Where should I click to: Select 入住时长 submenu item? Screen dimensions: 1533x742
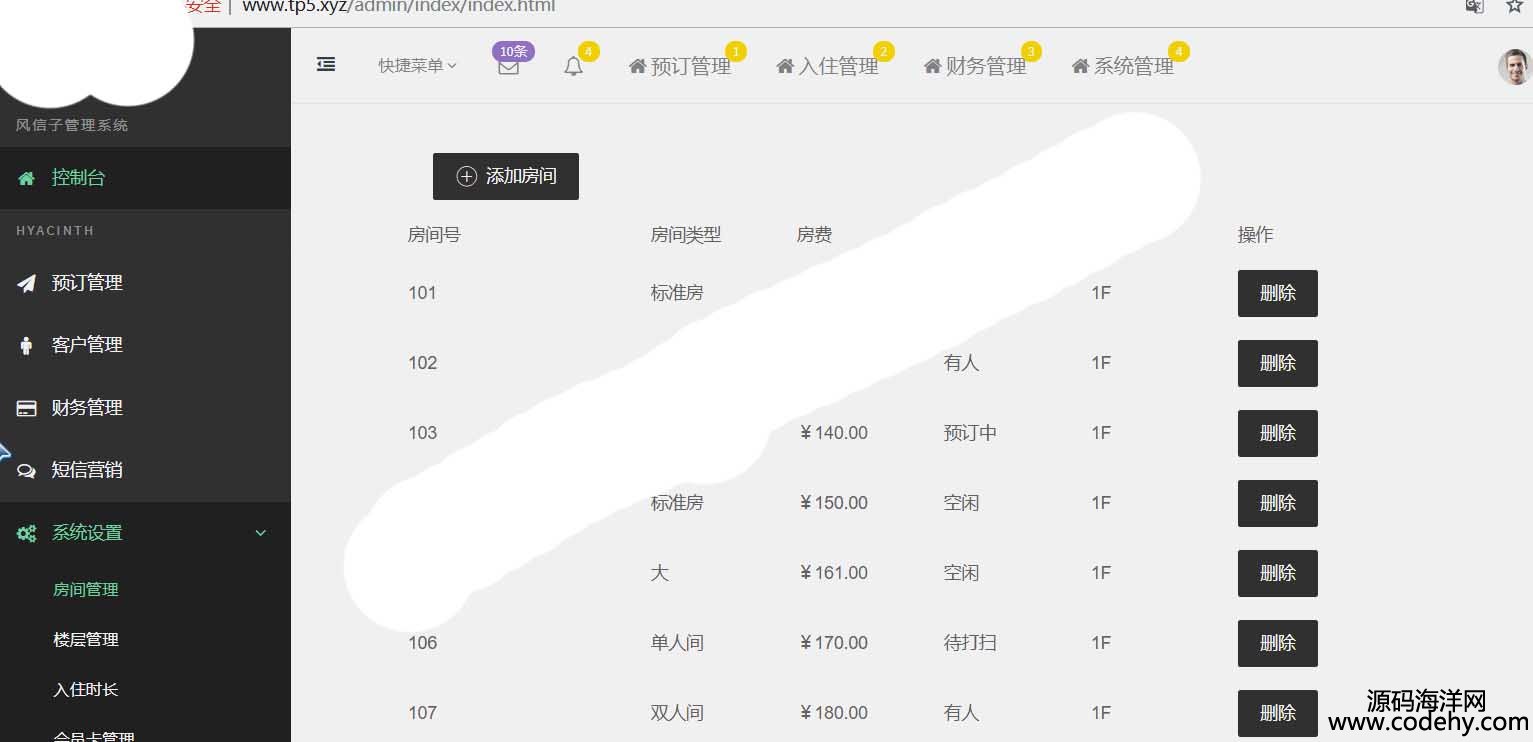tap(86, 690)
